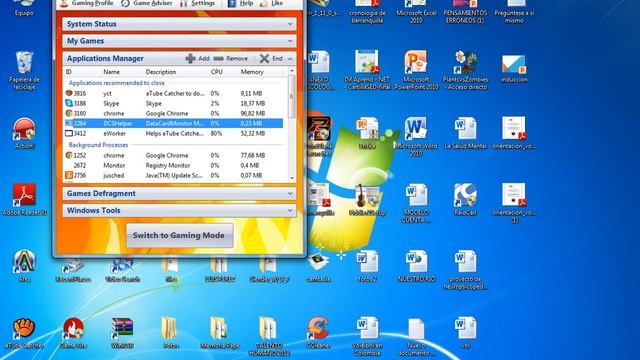Viewport: 640px width, 360px height.
Task: Select the background chrome process 1252
Action: [174, 156]
